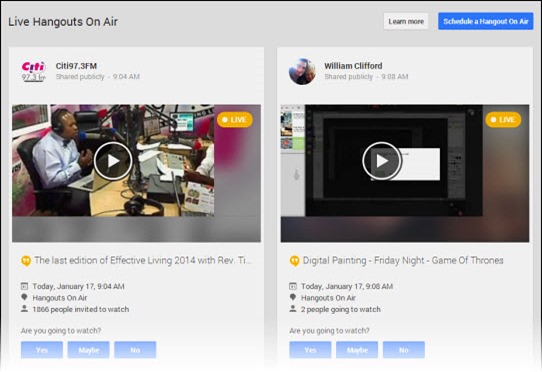Open The last edition of Effective Living link

(x=143, y=260)
